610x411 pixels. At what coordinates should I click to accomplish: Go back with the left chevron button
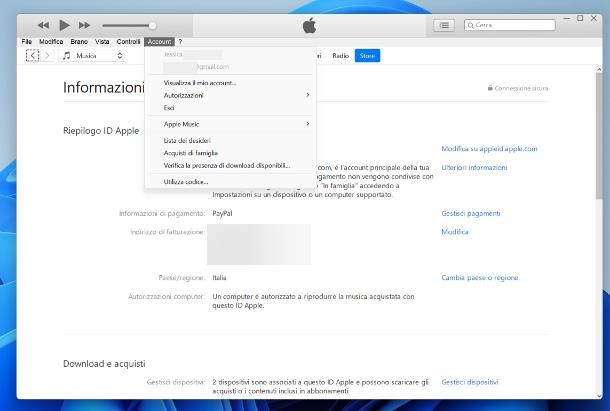(x=32, y=56)
